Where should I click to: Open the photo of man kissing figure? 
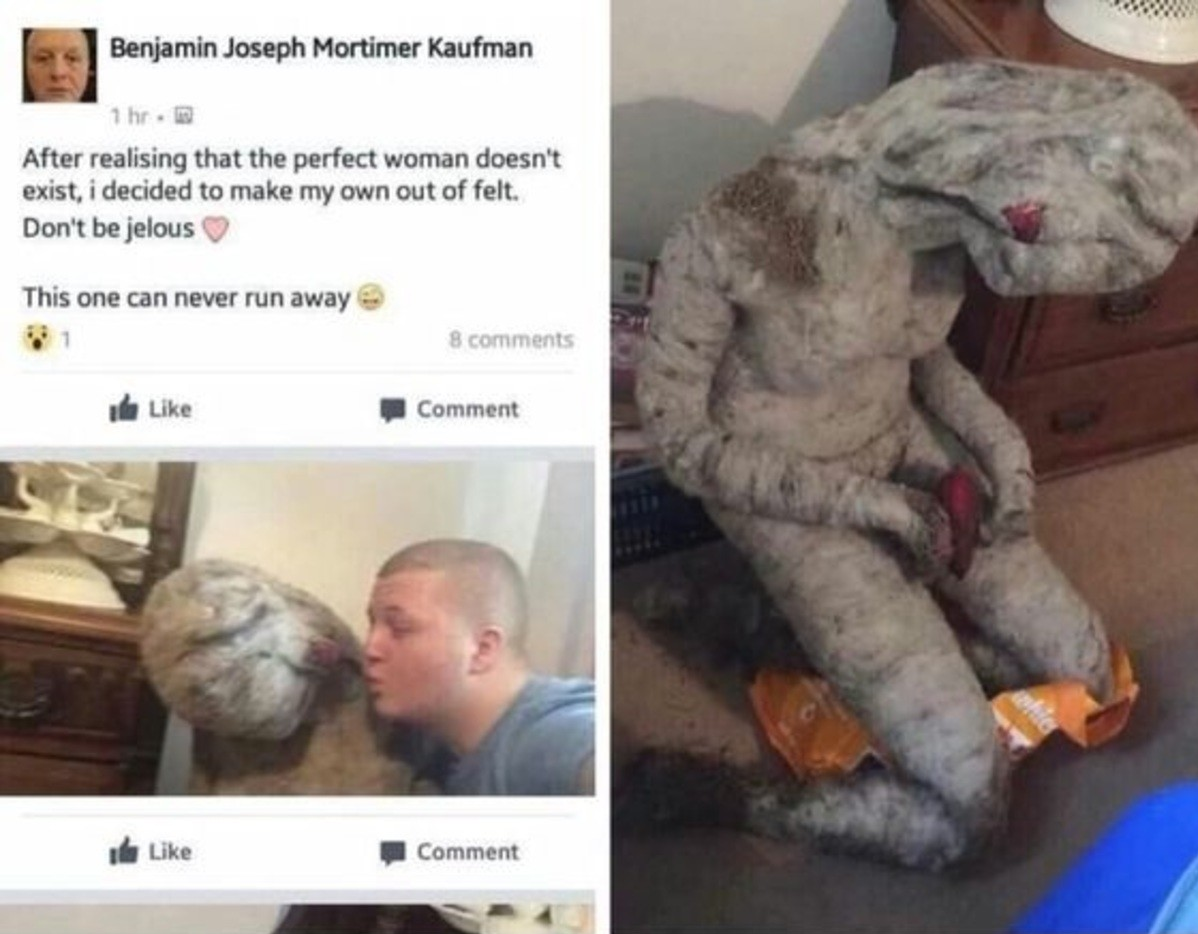tap(297, 628)
